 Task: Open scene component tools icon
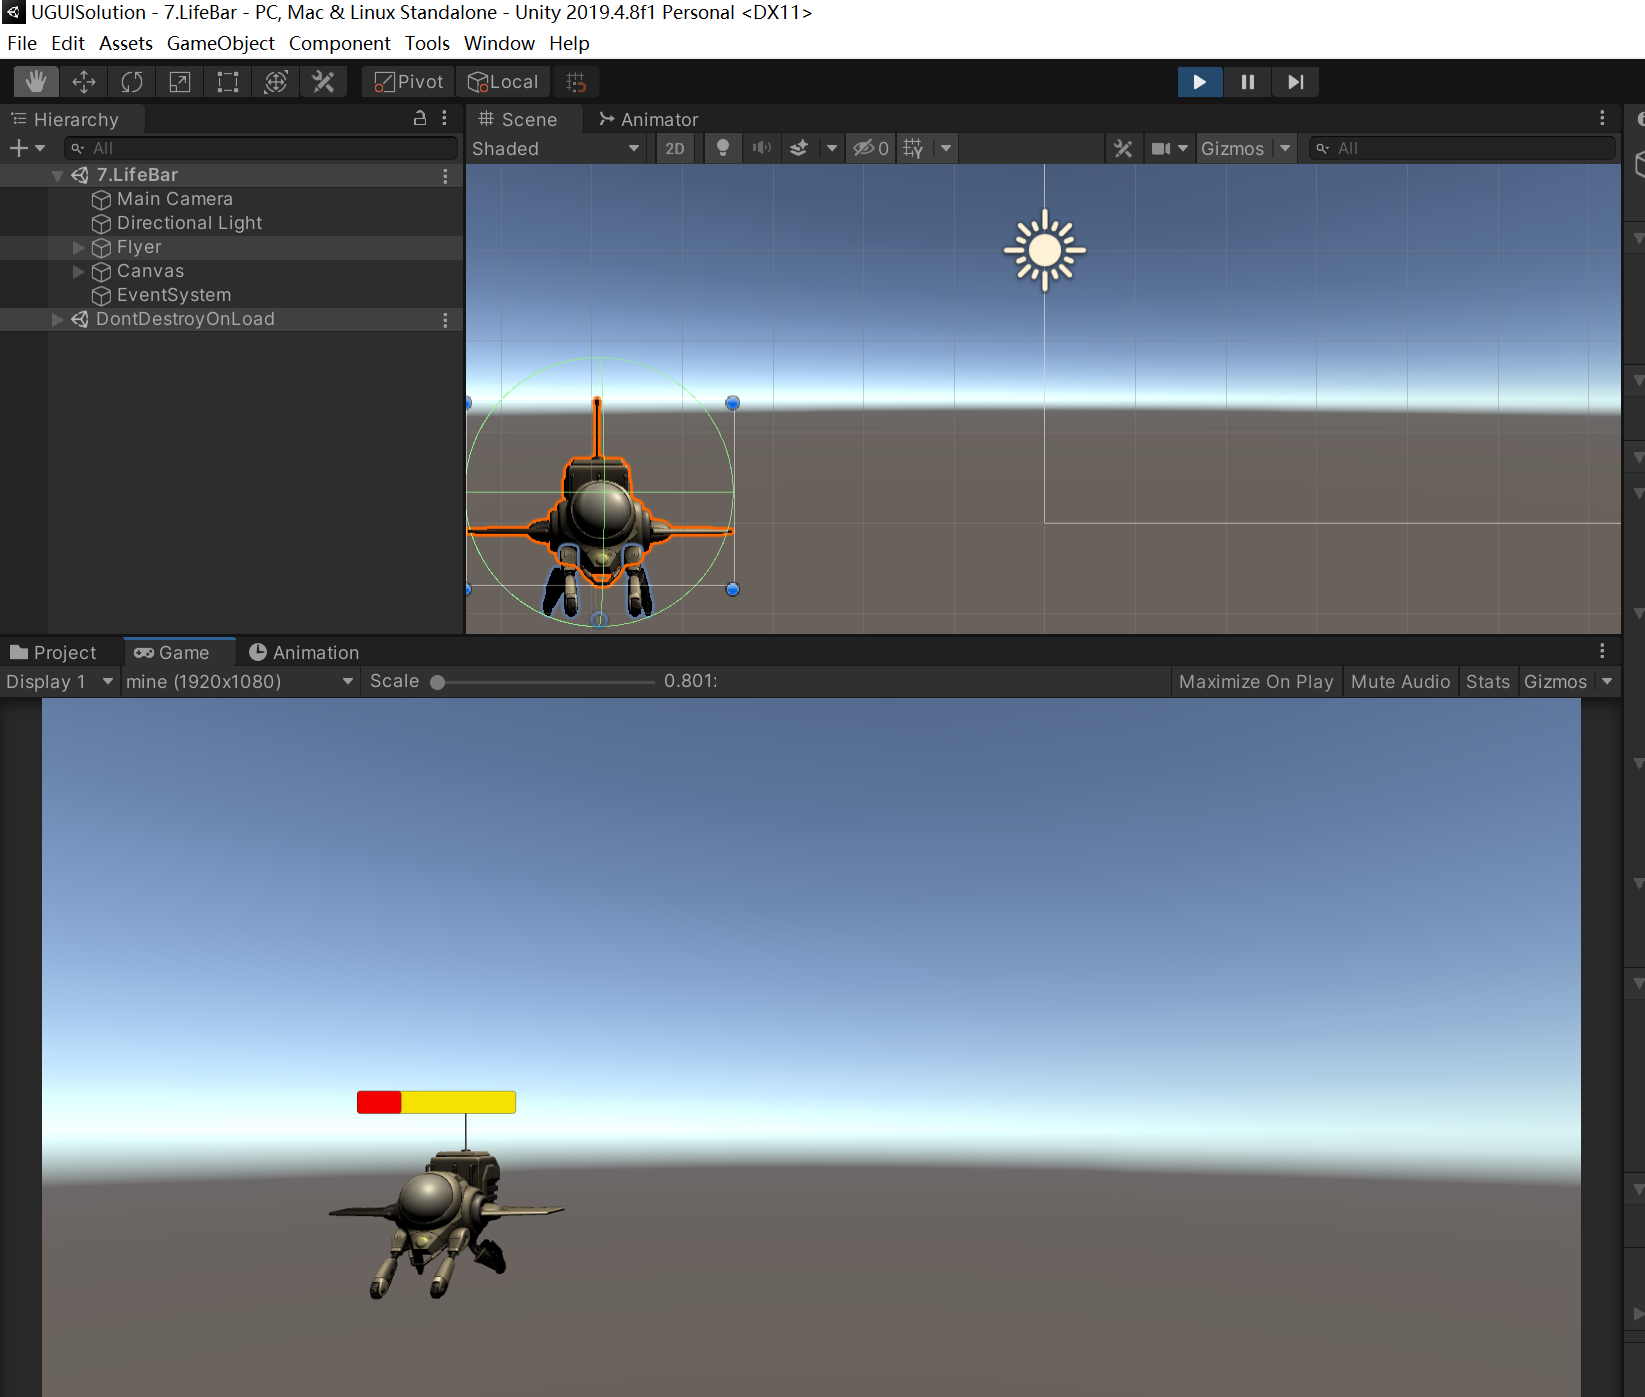tap(1123, 149)
